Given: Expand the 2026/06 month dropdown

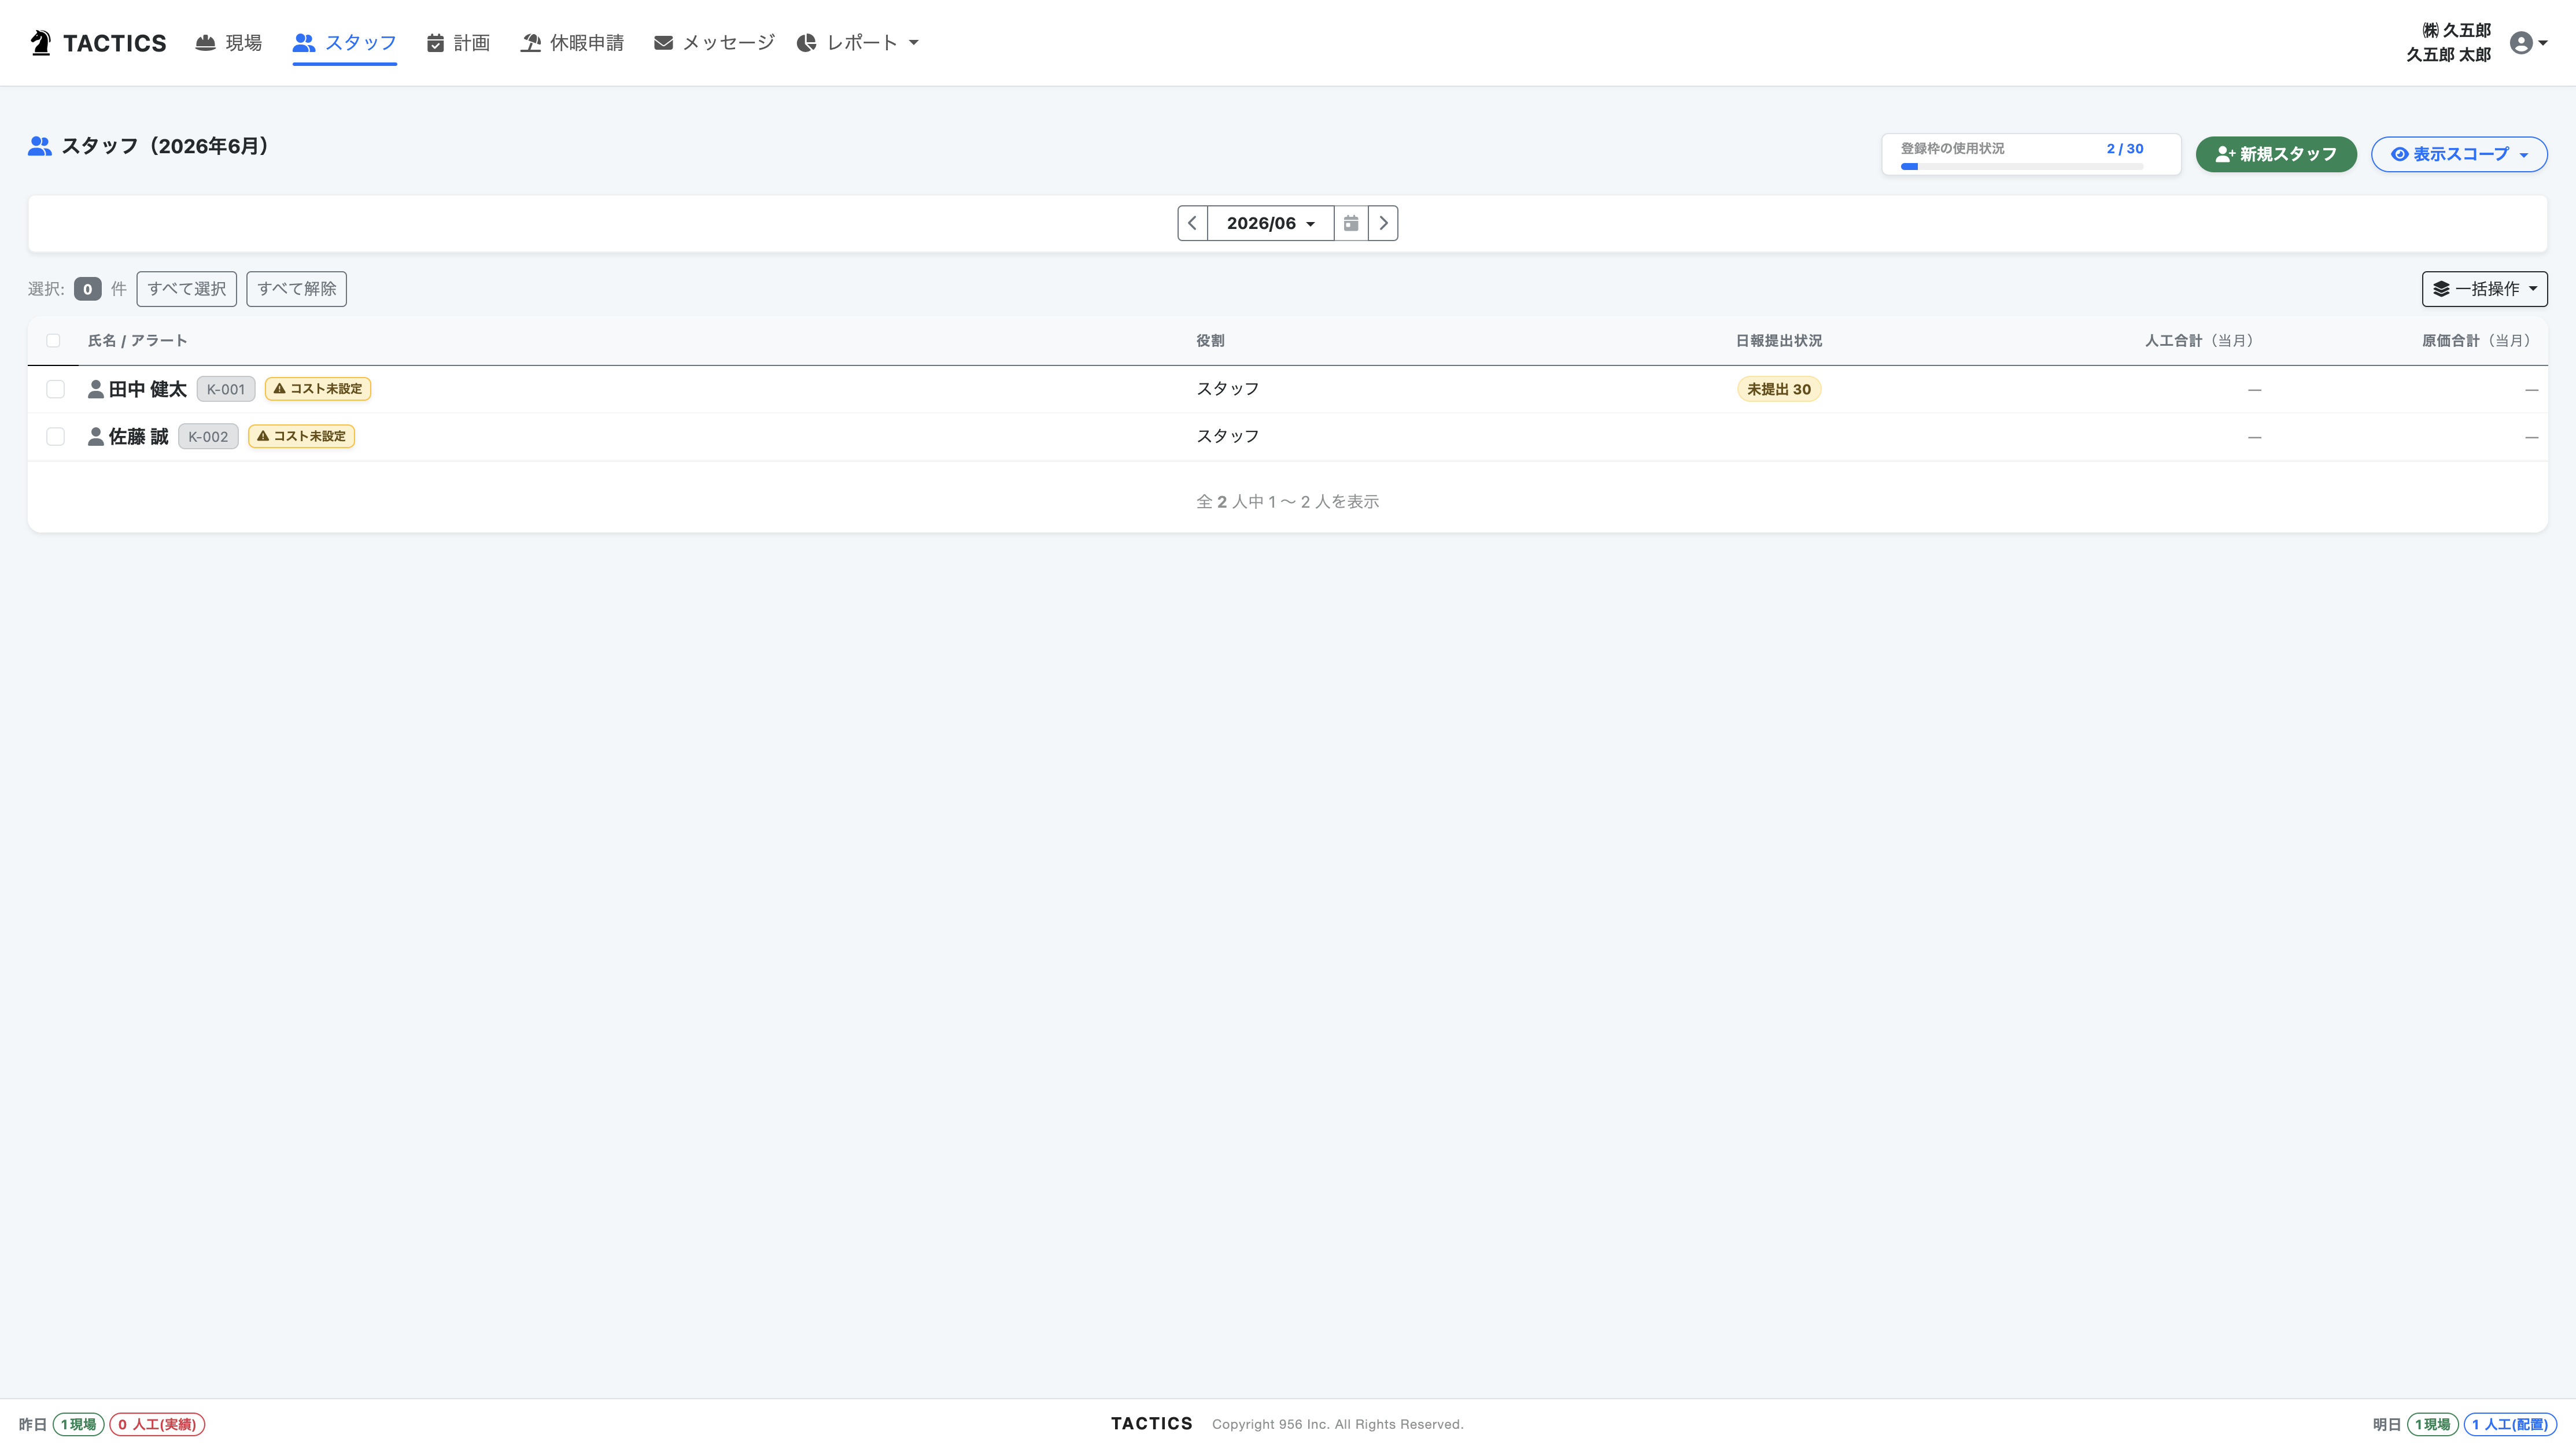Looking at the screenshot, I should point(1270,223).
